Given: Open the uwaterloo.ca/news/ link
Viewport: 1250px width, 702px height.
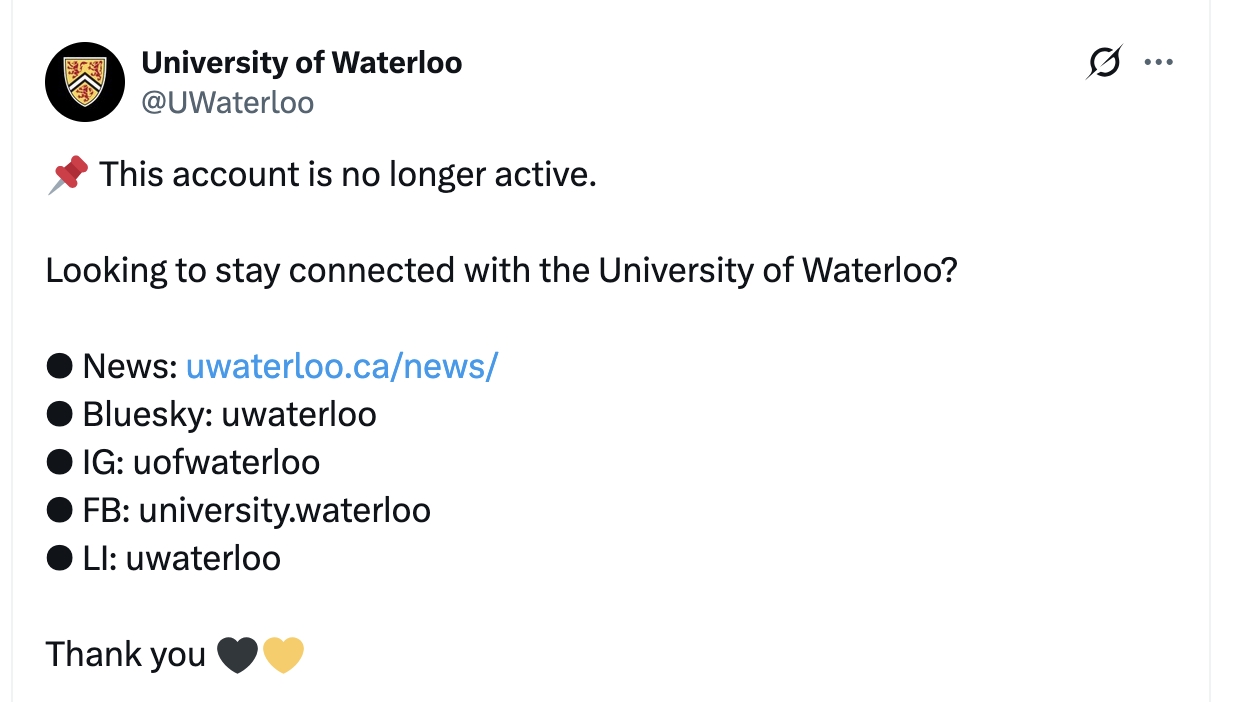Looking at the screenshot, I should (x=341, y=367).
